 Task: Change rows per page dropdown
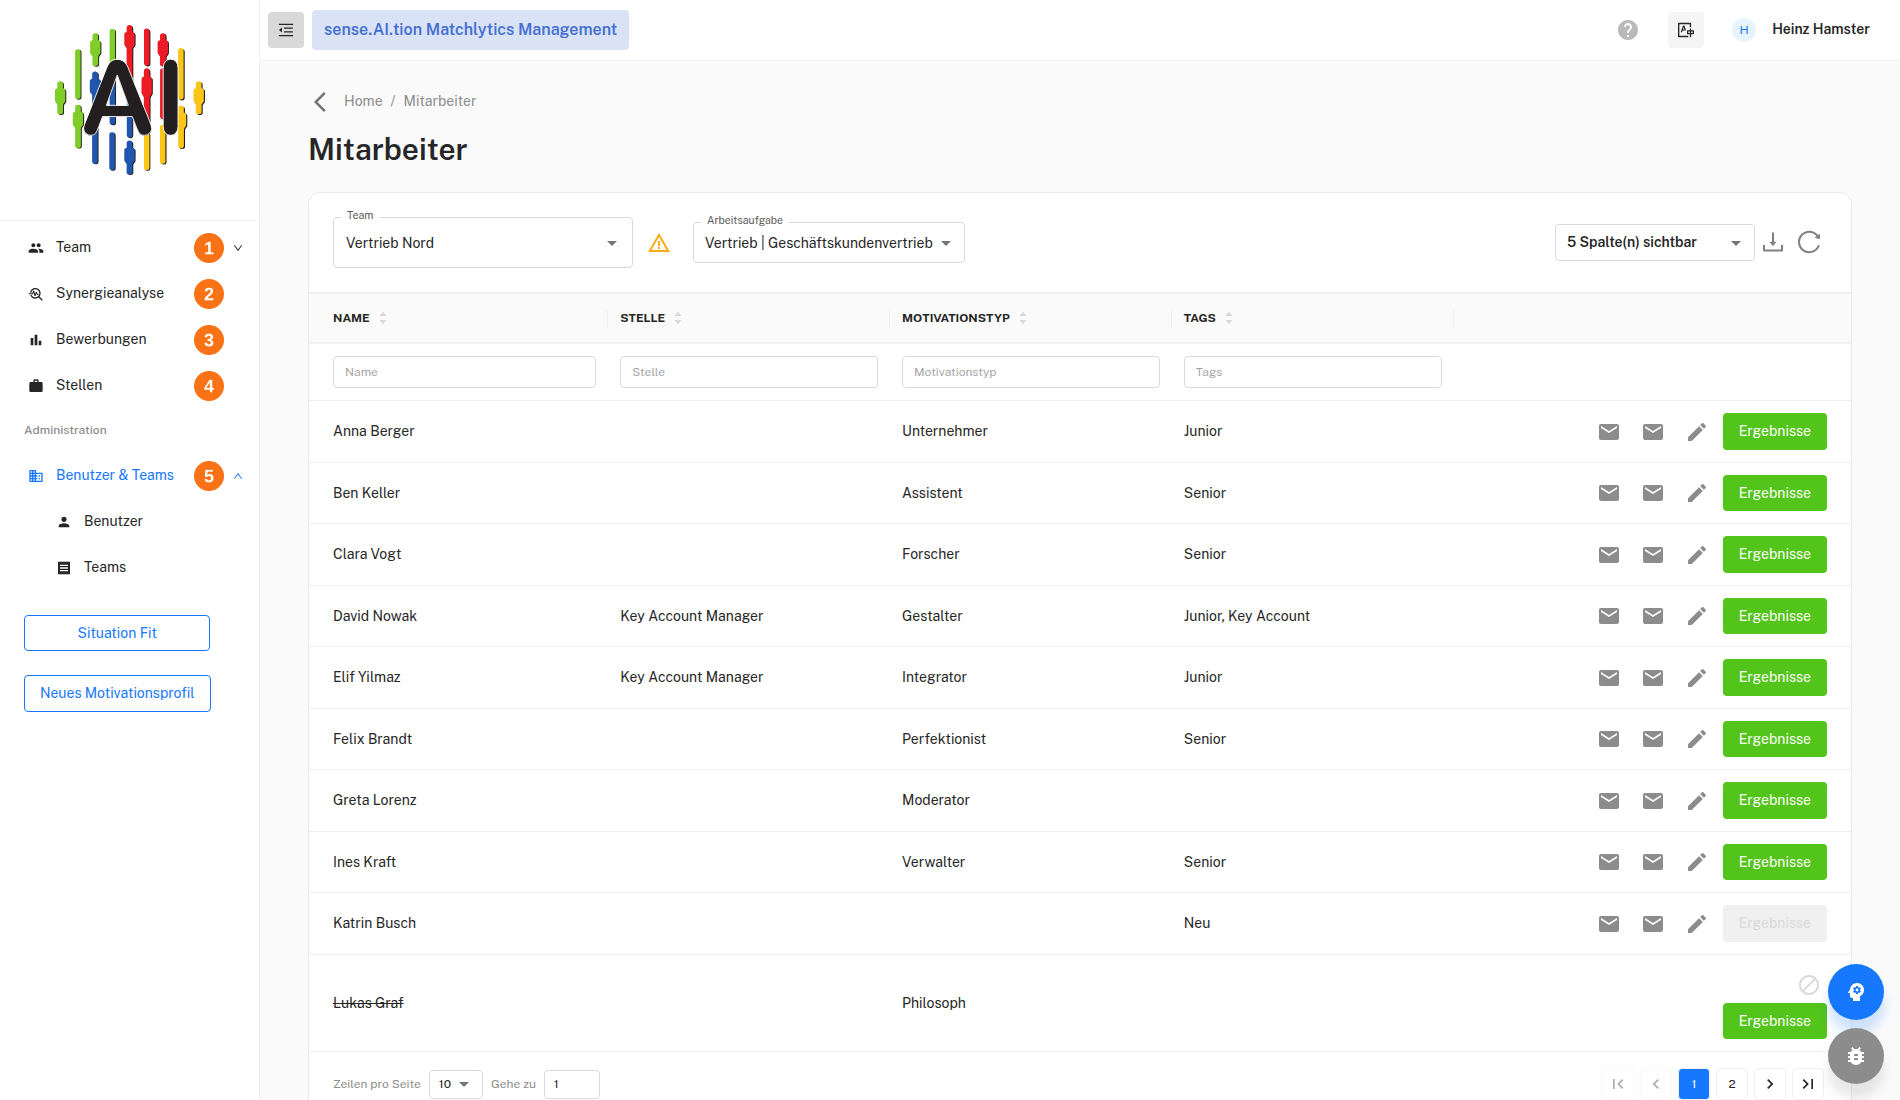(456, 1084)
